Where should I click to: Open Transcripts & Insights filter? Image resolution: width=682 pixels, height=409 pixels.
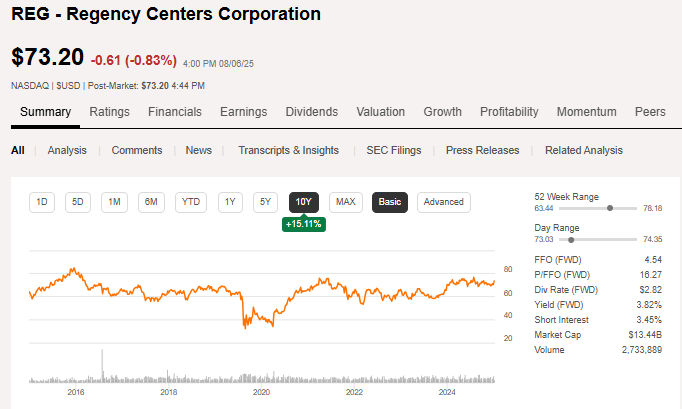[288, 150]
